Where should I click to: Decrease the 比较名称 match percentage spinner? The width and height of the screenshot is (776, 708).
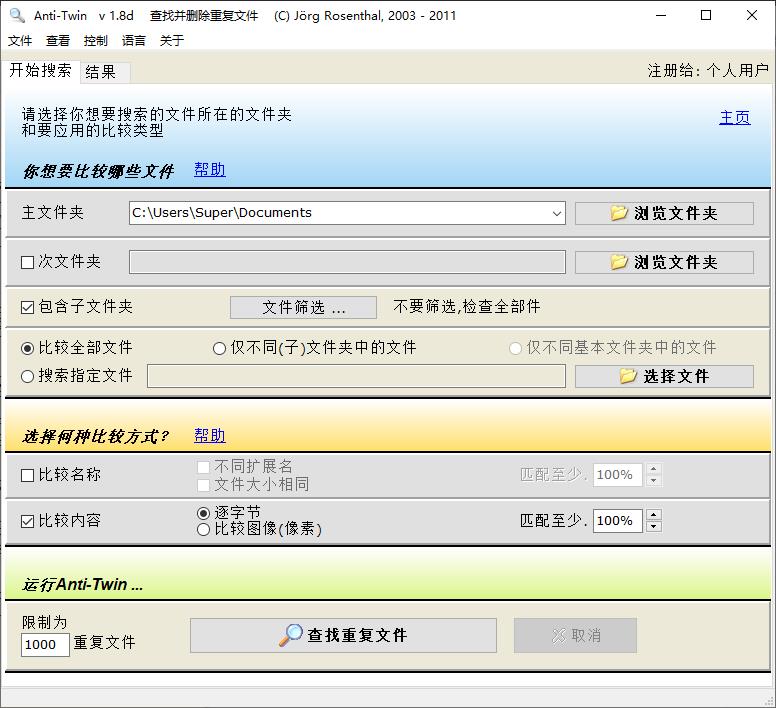(x=654, y=481)
